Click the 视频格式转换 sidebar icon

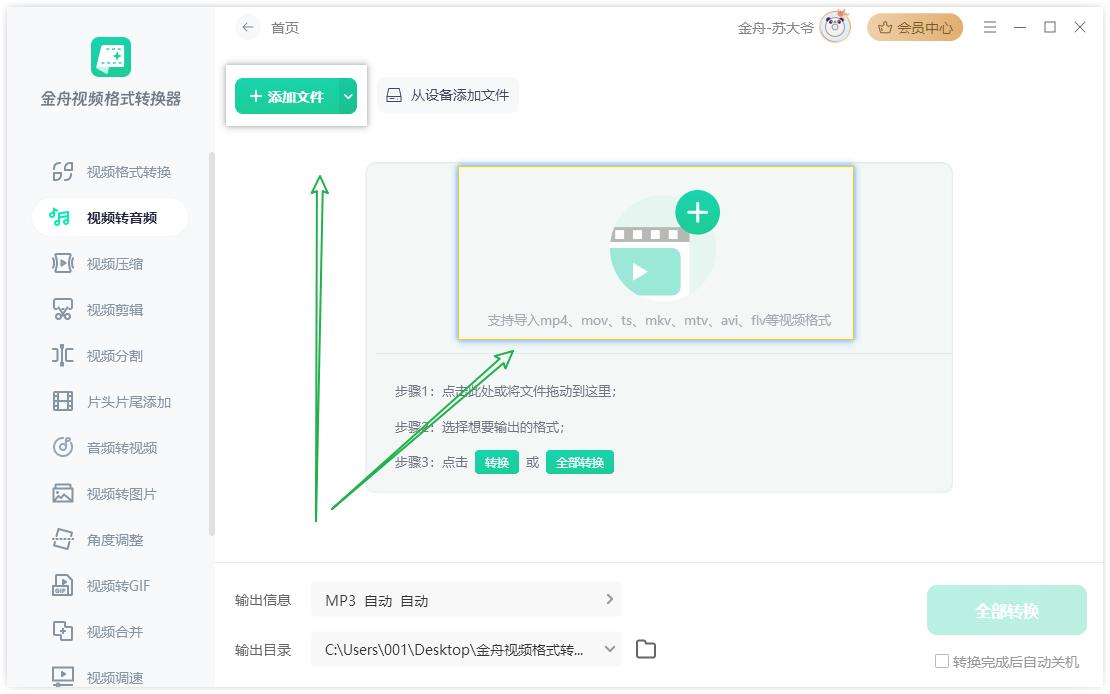(63, 172)
